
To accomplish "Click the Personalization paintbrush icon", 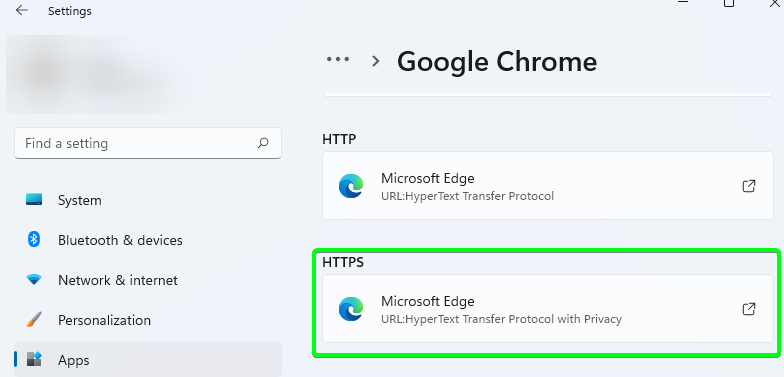I will 34,320.
